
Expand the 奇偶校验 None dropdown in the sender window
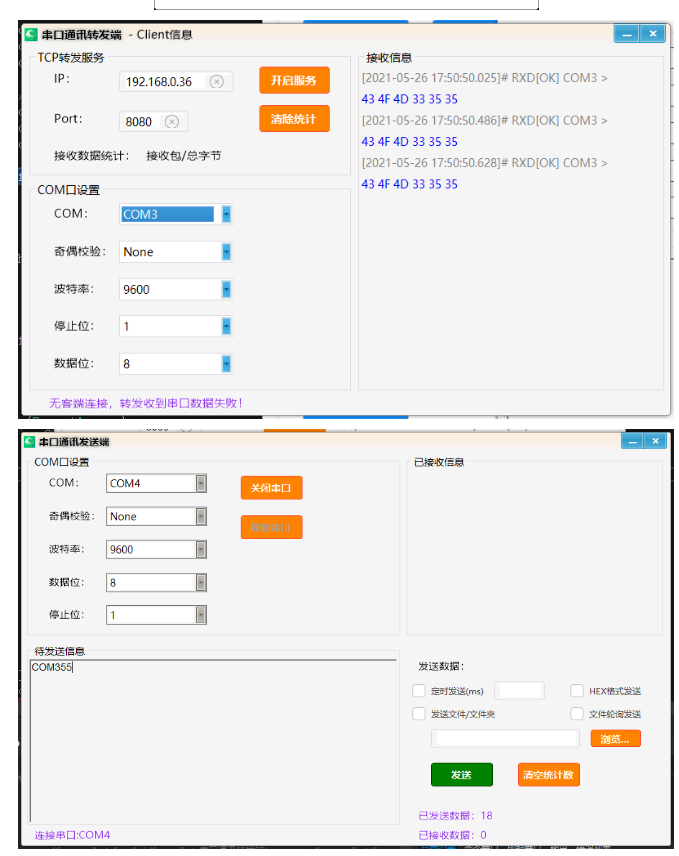tap(201, 516)
